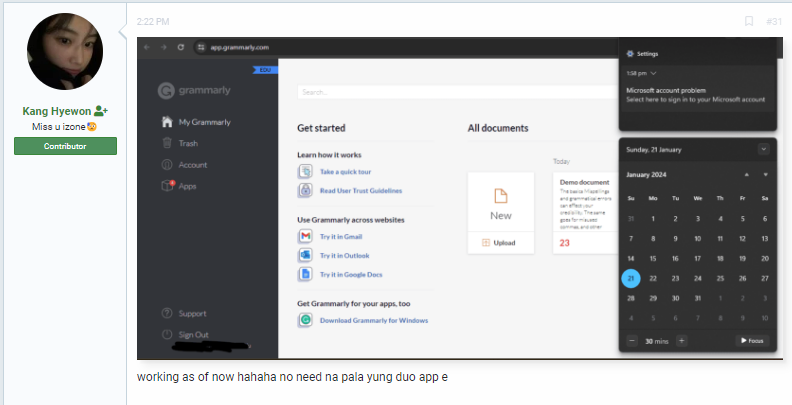The height and width of the screenshot is (405, 792).
Task: Expand the 1:58 pm notification chevron
Action: pyautogui.click(x=654, y=73)
